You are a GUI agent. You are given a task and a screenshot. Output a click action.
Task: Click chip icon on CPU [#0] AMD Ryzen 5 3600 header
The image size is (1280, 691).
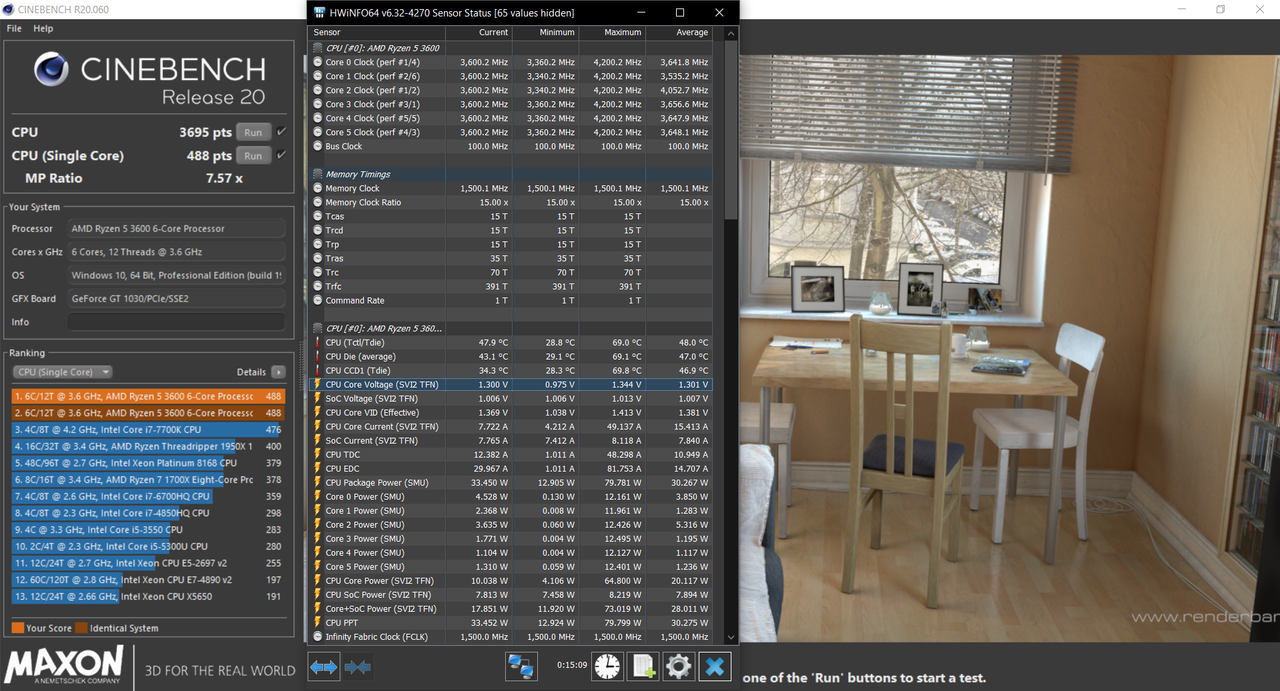tap(317, 47)
